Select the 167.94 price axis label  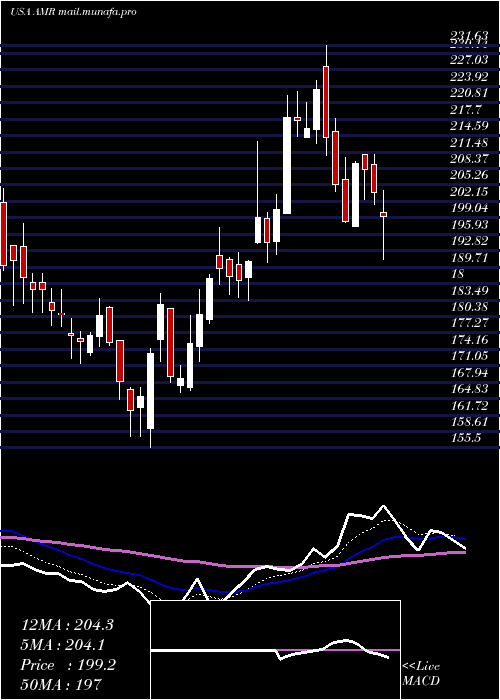click(x=469, y=374)
